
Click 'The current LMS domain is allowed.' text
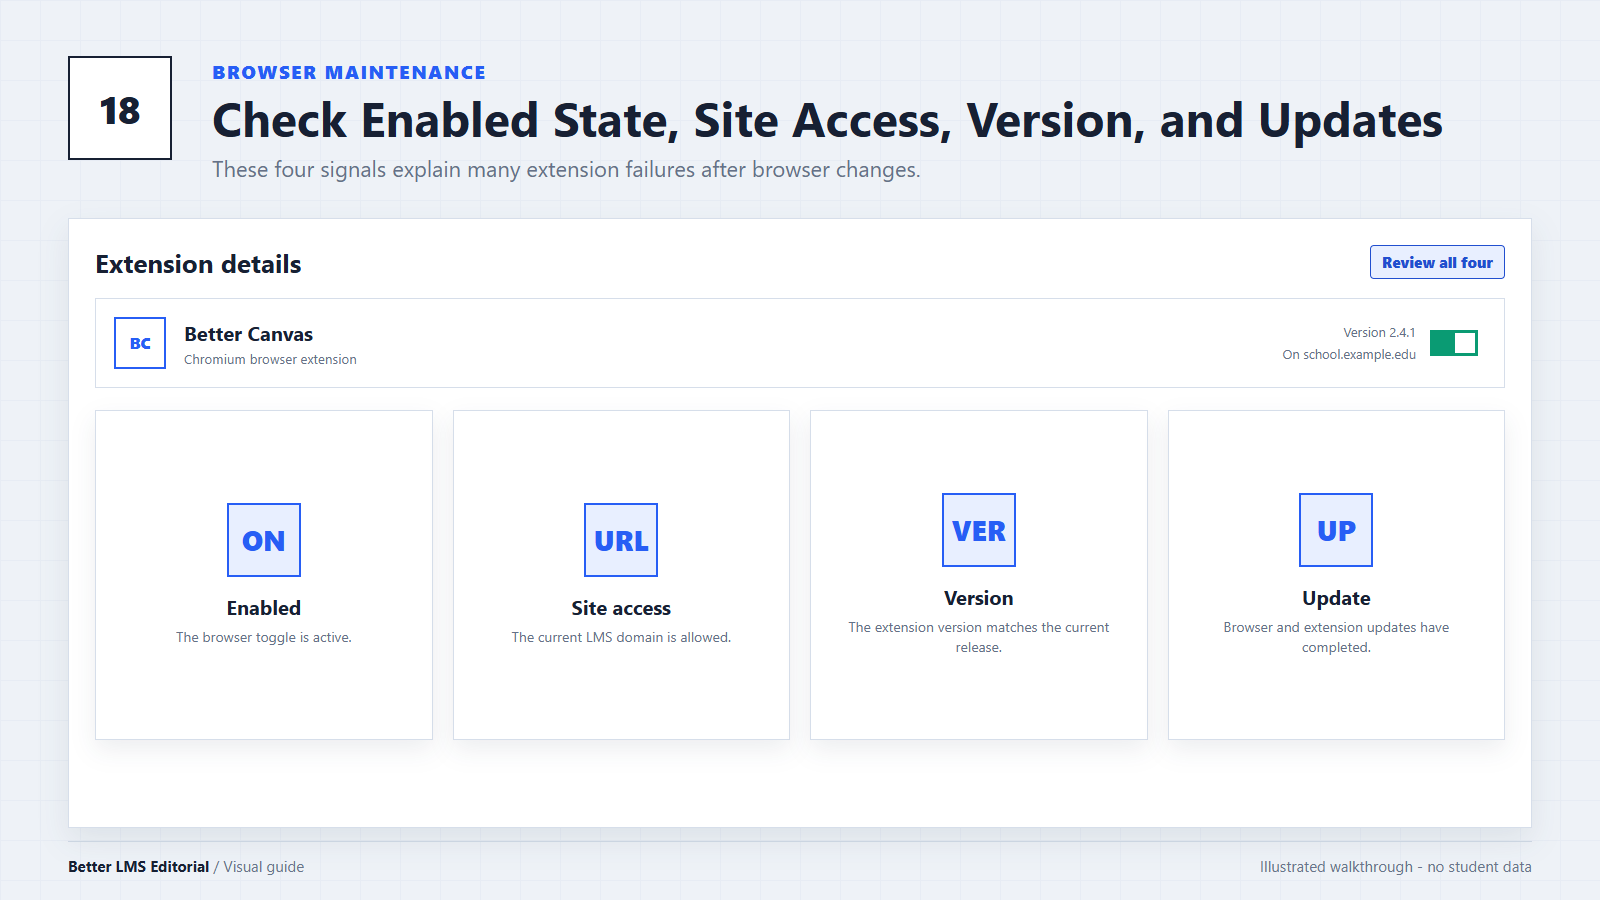621,637
